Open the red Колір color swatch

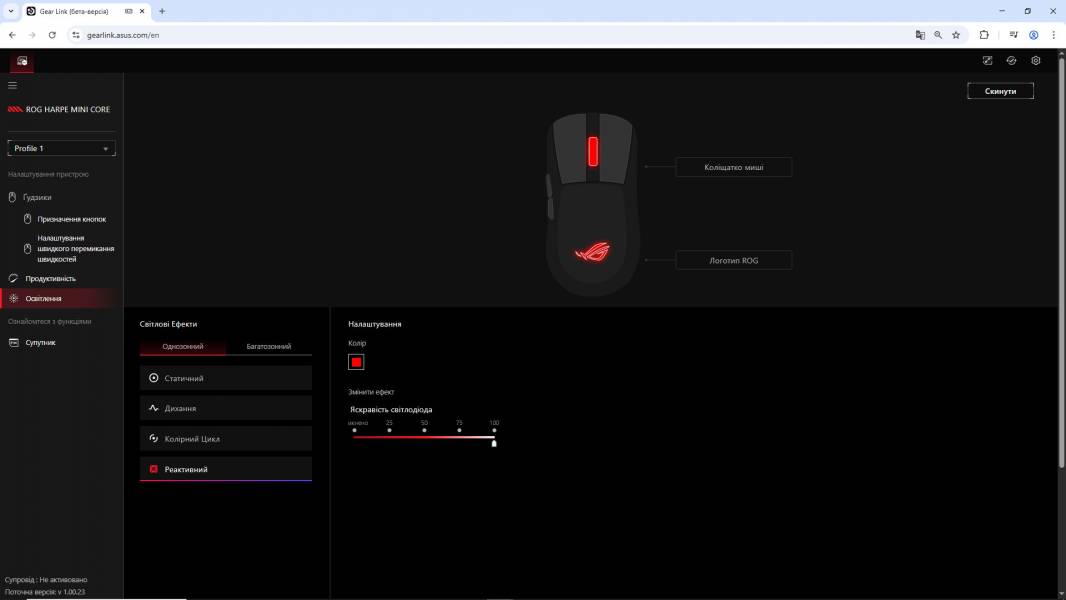(356, 362)
